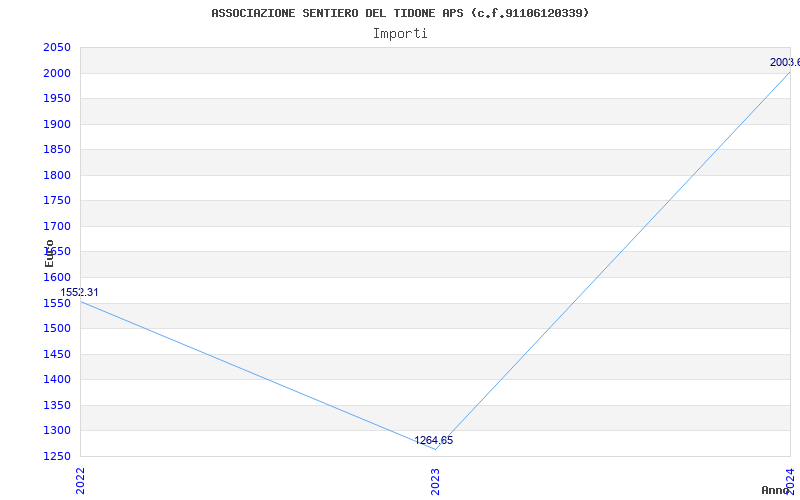Click the 1350 y-axis value
The width and height of the screenshot is (800, 500).
click(x=57, y=405)
